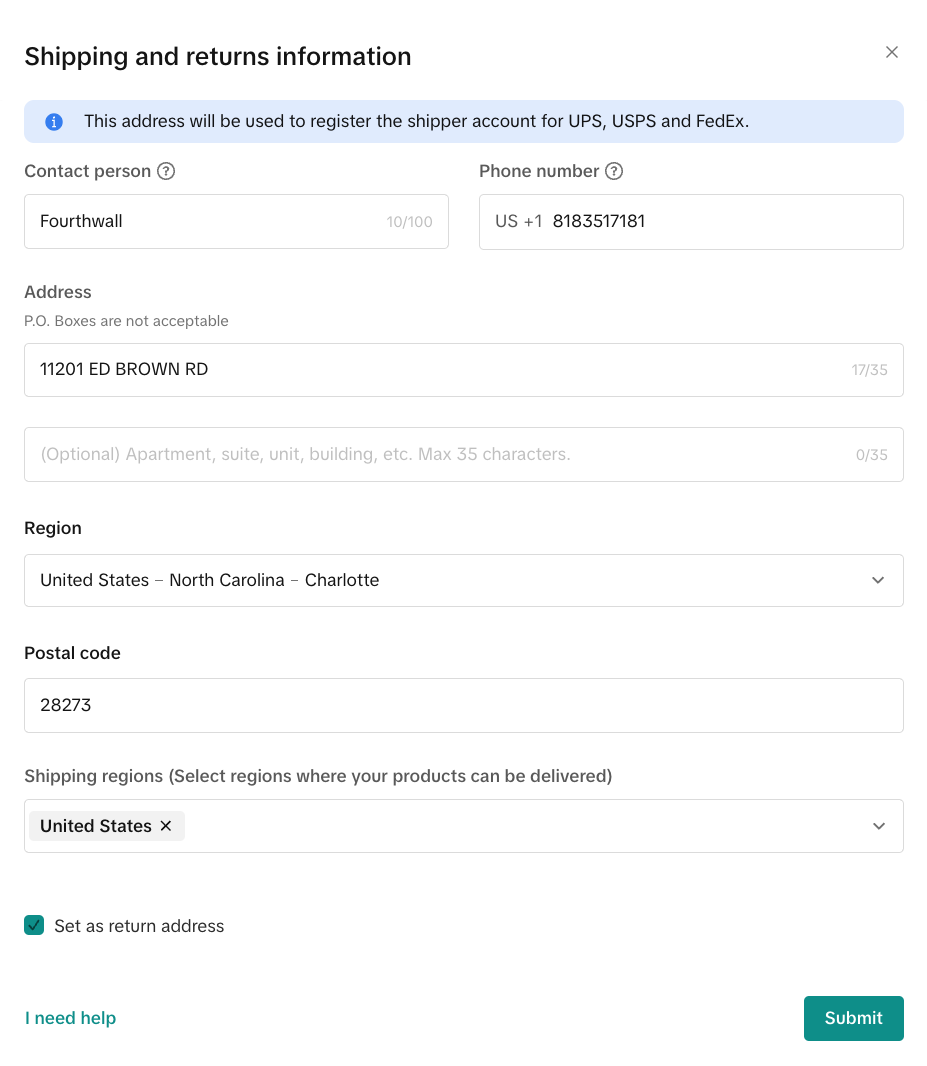The image size is (927, 1066).
Task: Focus the Contact person field with Fourthwall
Action: (x=237, y=222)
